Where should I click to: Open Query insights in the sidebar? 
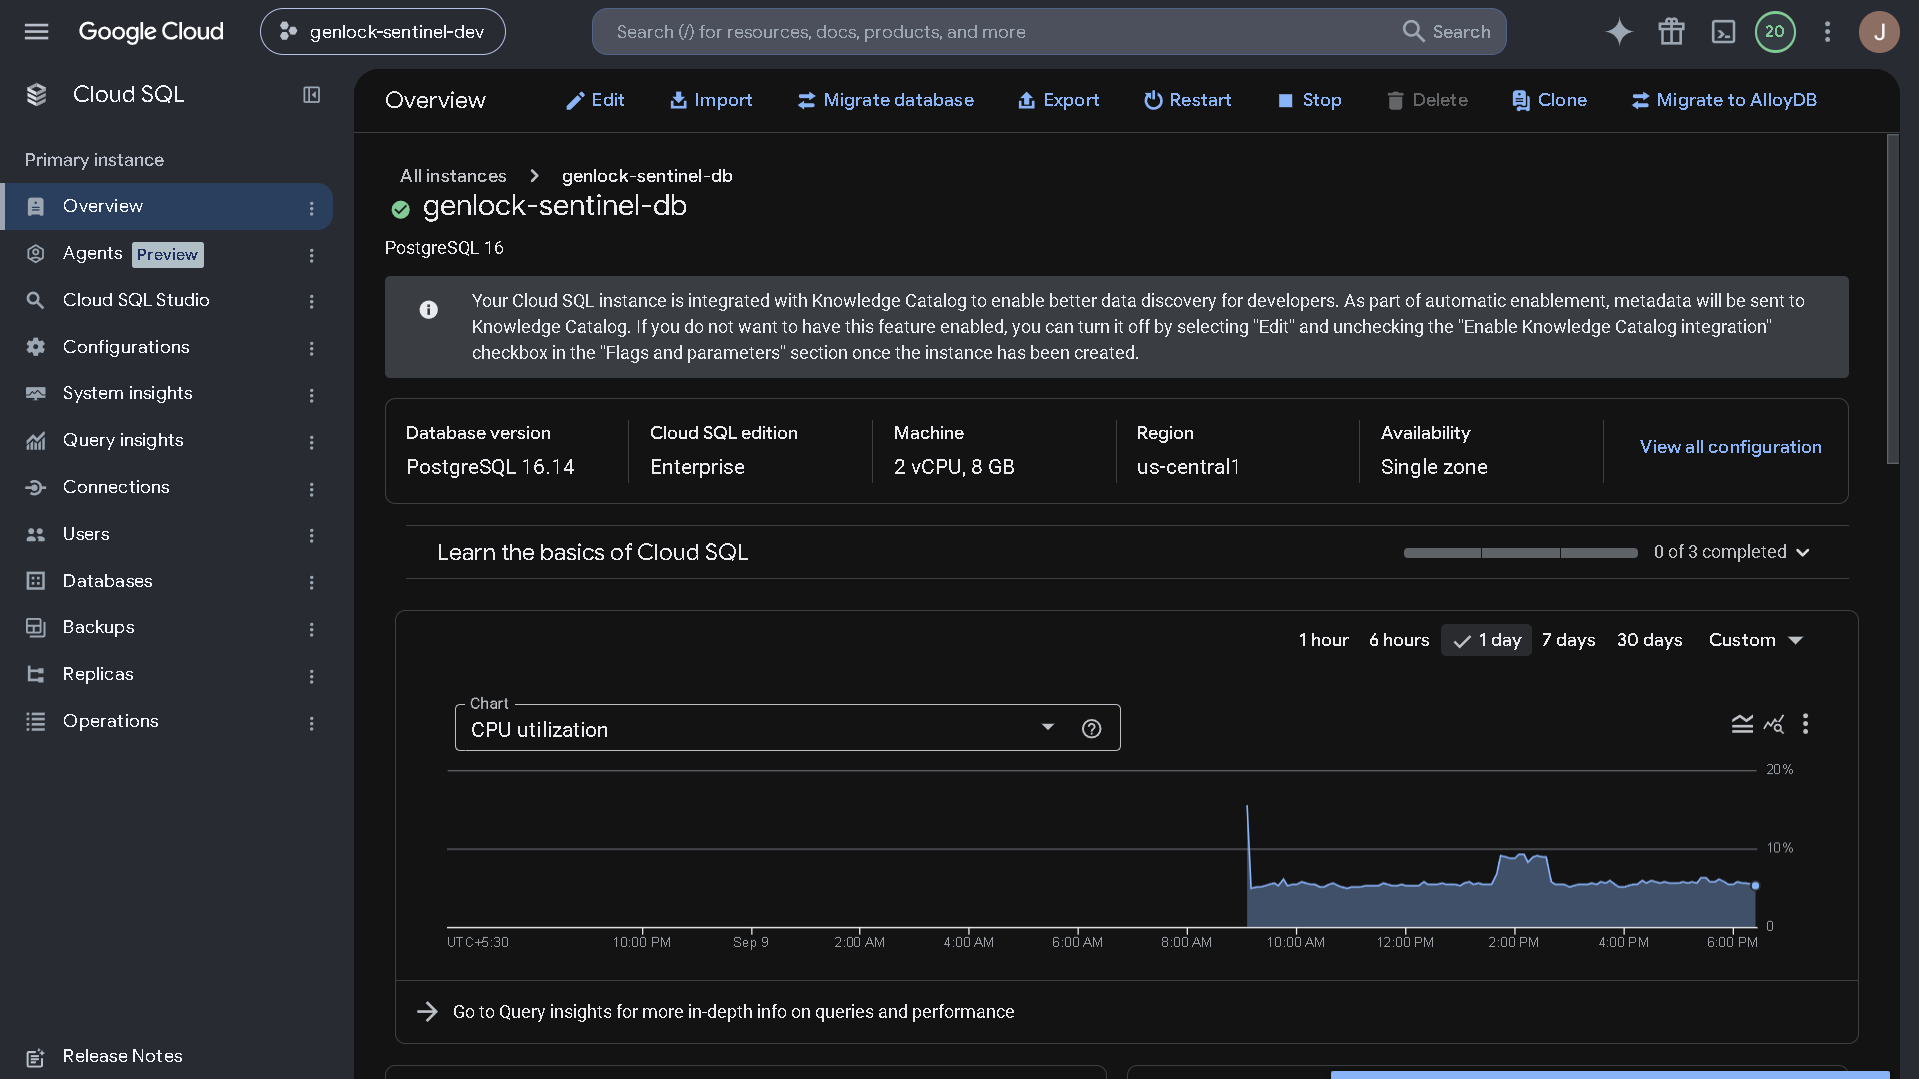[123, 440]
